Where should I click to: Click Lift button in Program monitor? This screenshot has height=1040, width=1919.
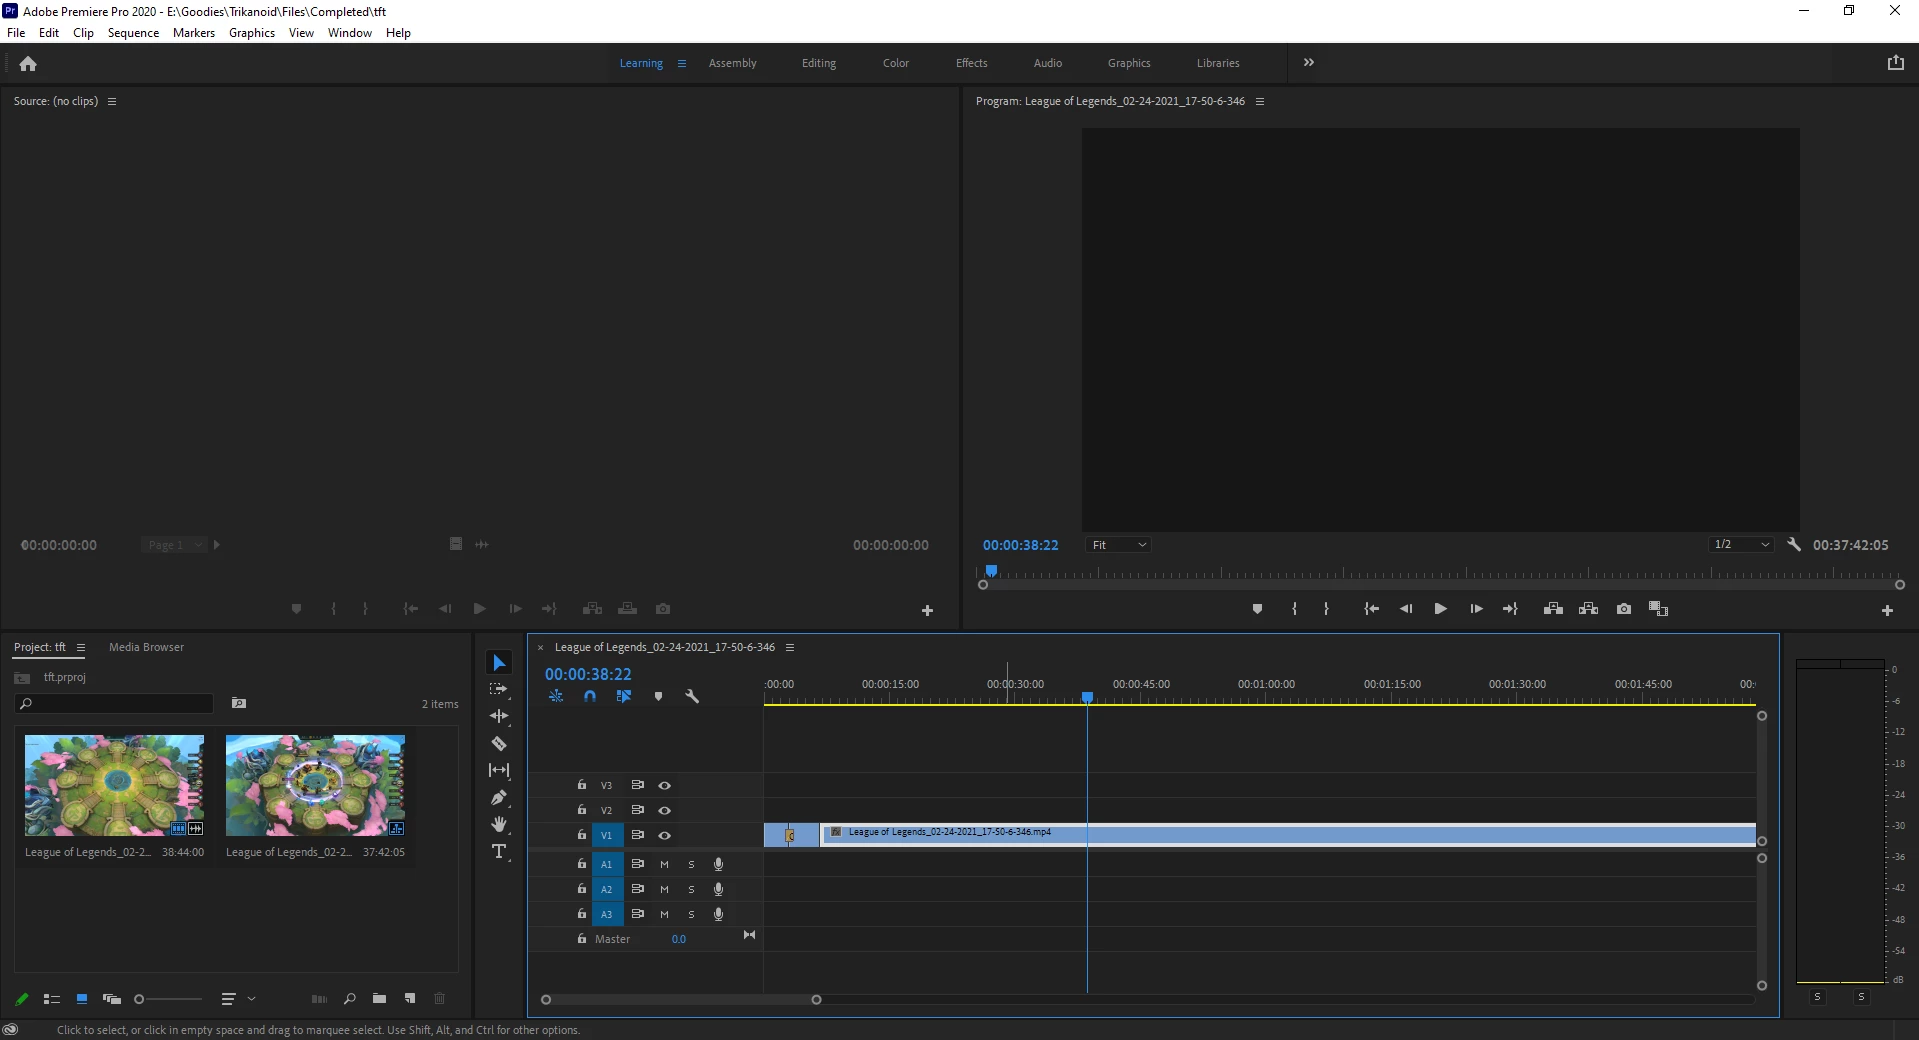click(1553, 609)
